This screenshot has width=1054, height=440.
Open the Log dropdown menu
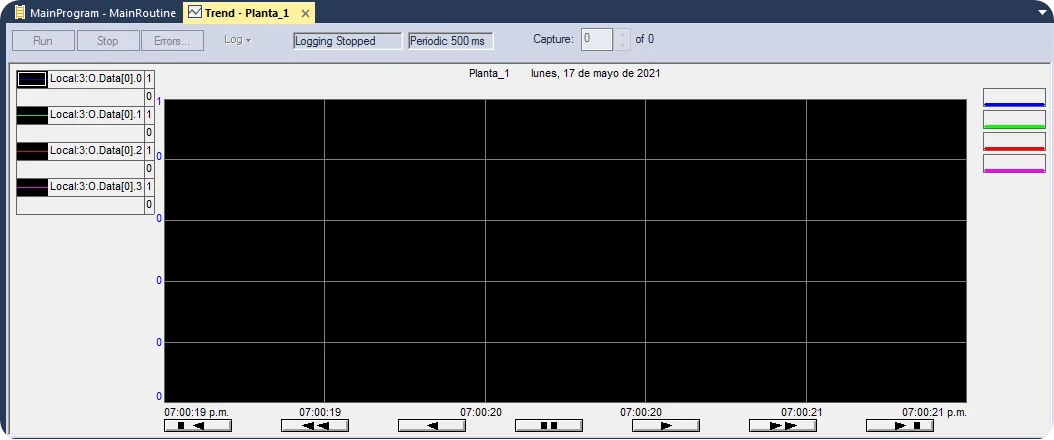[x=237, y=40]
